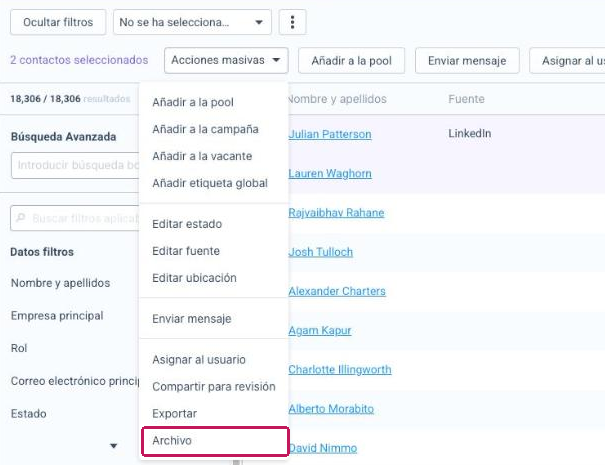Viewport: 605px width, 465px height.
Task: Open the three-dot more options menu
Action: (292, 22)
